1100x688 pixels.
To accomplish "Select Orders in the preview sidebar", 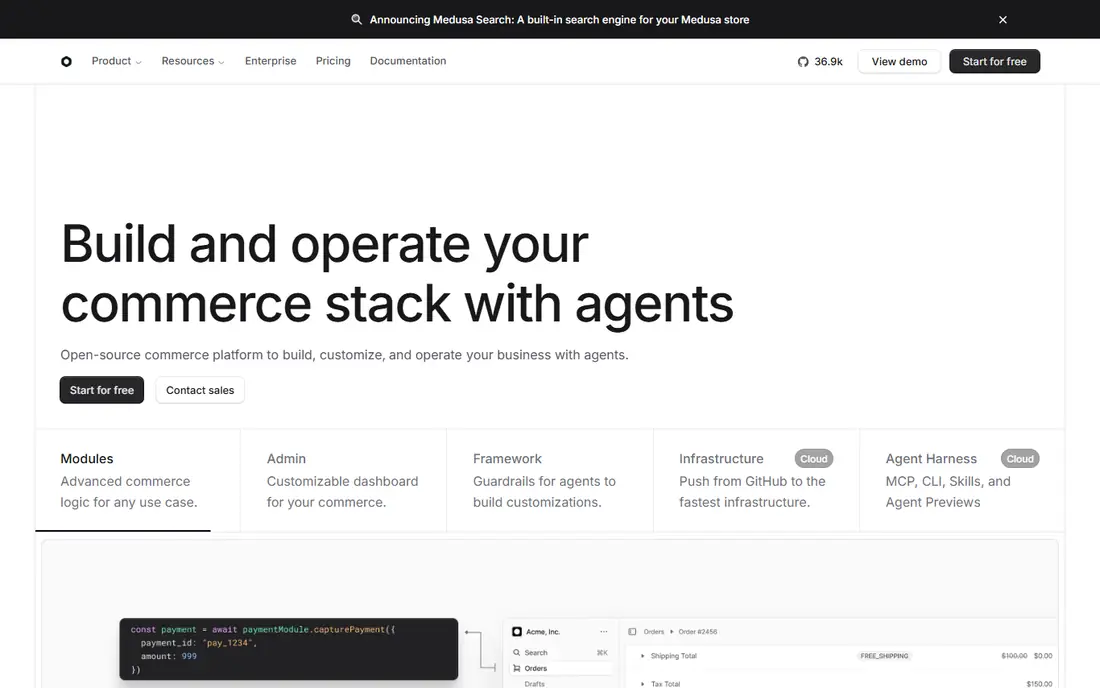I will pyautogui.click(x=561, y=668).
